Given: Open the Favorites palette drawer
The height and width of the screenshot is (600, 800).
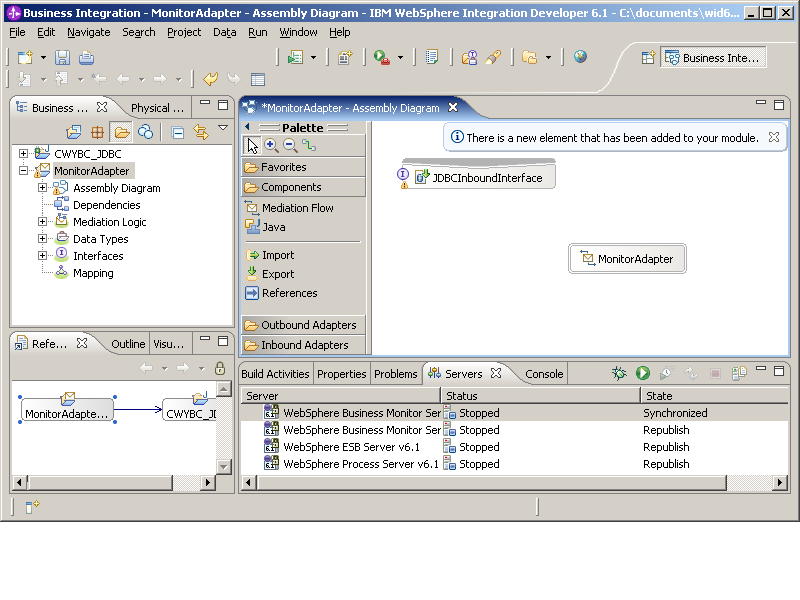Looking at the screenshot, I should [x=304, y=167].
